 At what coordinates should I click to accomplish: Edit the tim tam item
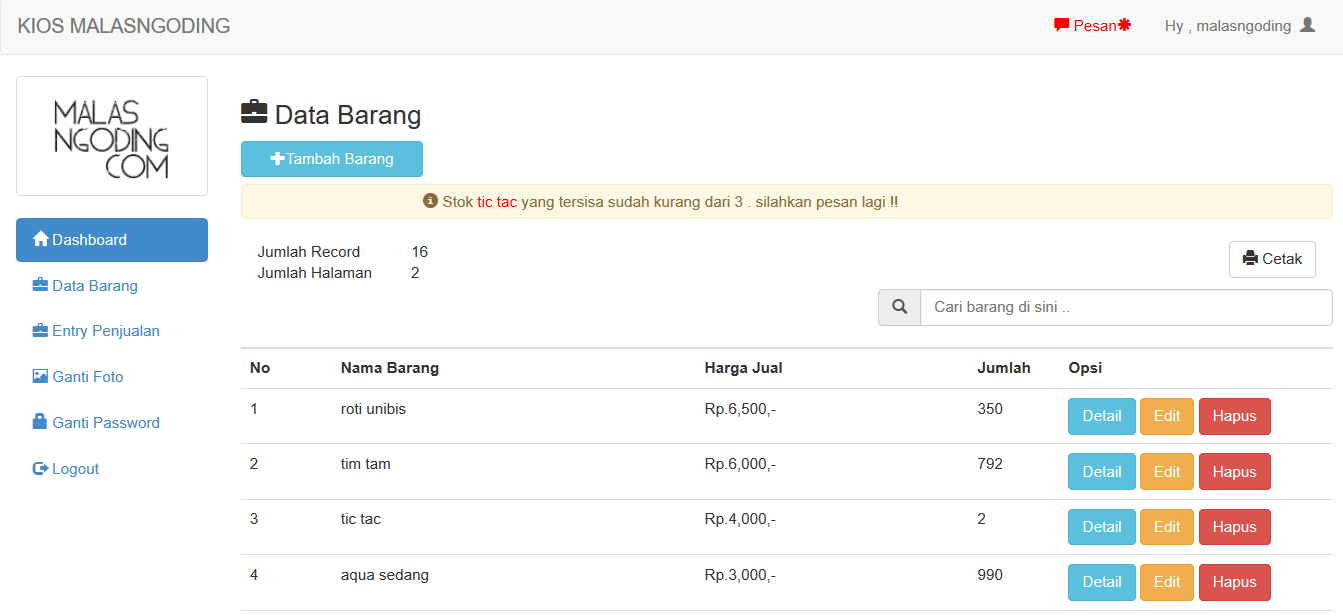click(x=1166, y=472)
